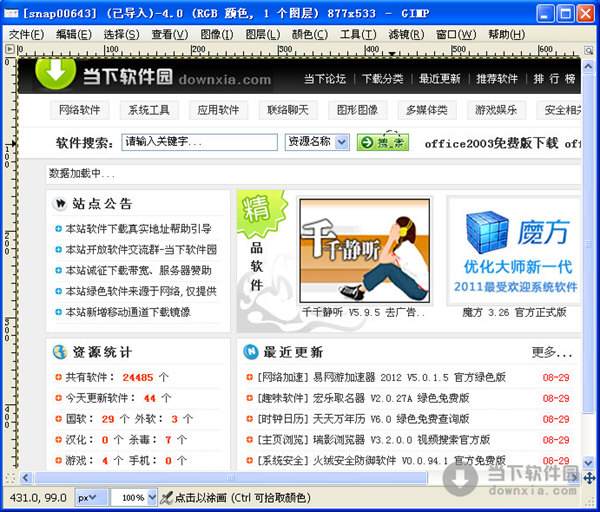Viewport: 600px width, 512px height.
Task: Toggle quick mask button at bottom left
Action: [x=10, y=478]
